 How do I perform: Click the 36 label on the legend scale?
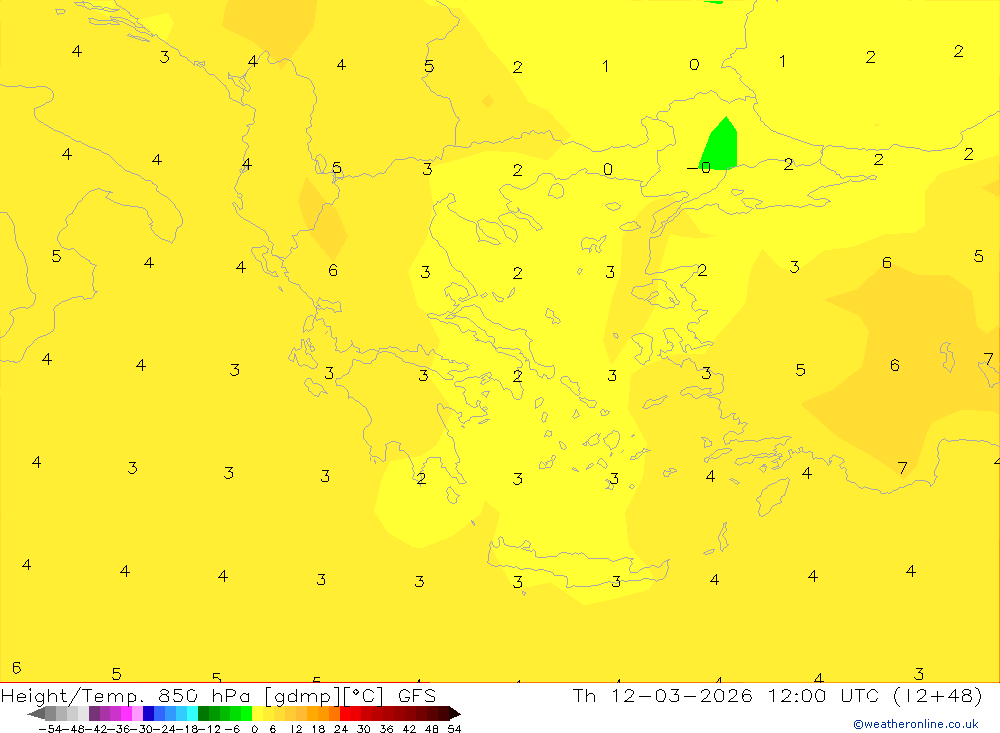386,729
